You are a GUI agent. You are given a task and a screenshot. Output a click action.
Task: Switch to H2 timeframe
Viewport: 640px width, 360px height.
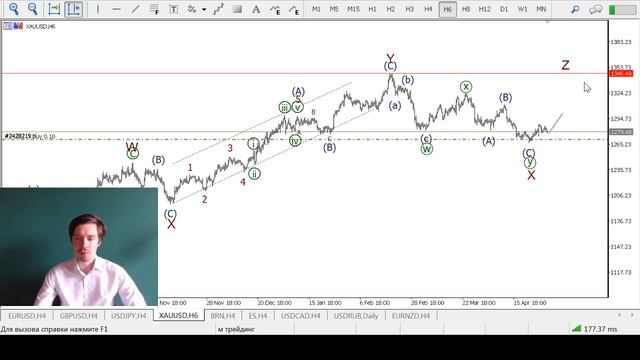pos(391,9)
